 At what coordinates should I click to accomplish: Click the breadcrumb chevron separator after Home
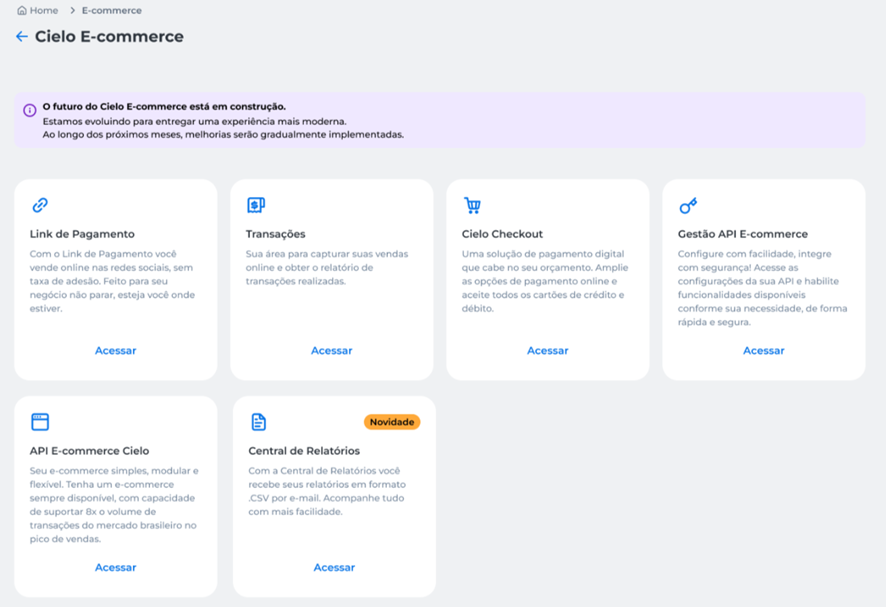72,10
